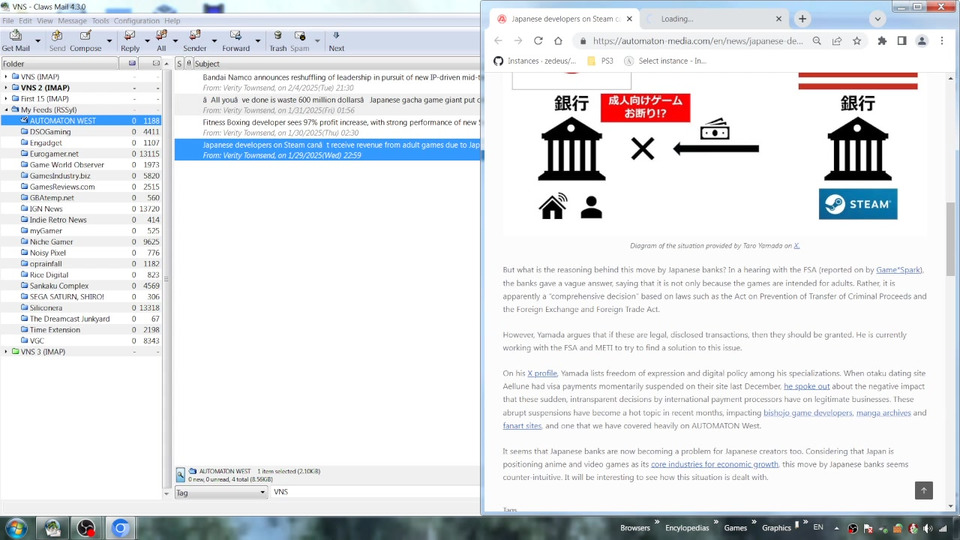The image size is (960, 540).
Task: Click Get Mail toolbar icon
Action: (15, 41)
